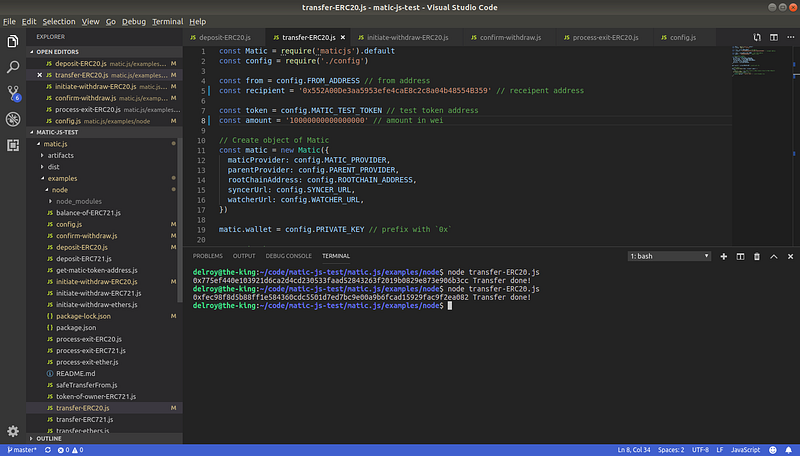Close the transfer-ERC20.js editor tab
Image resolution: width=800 pixels, height=456 pixels.
click(x=343, y=37)
